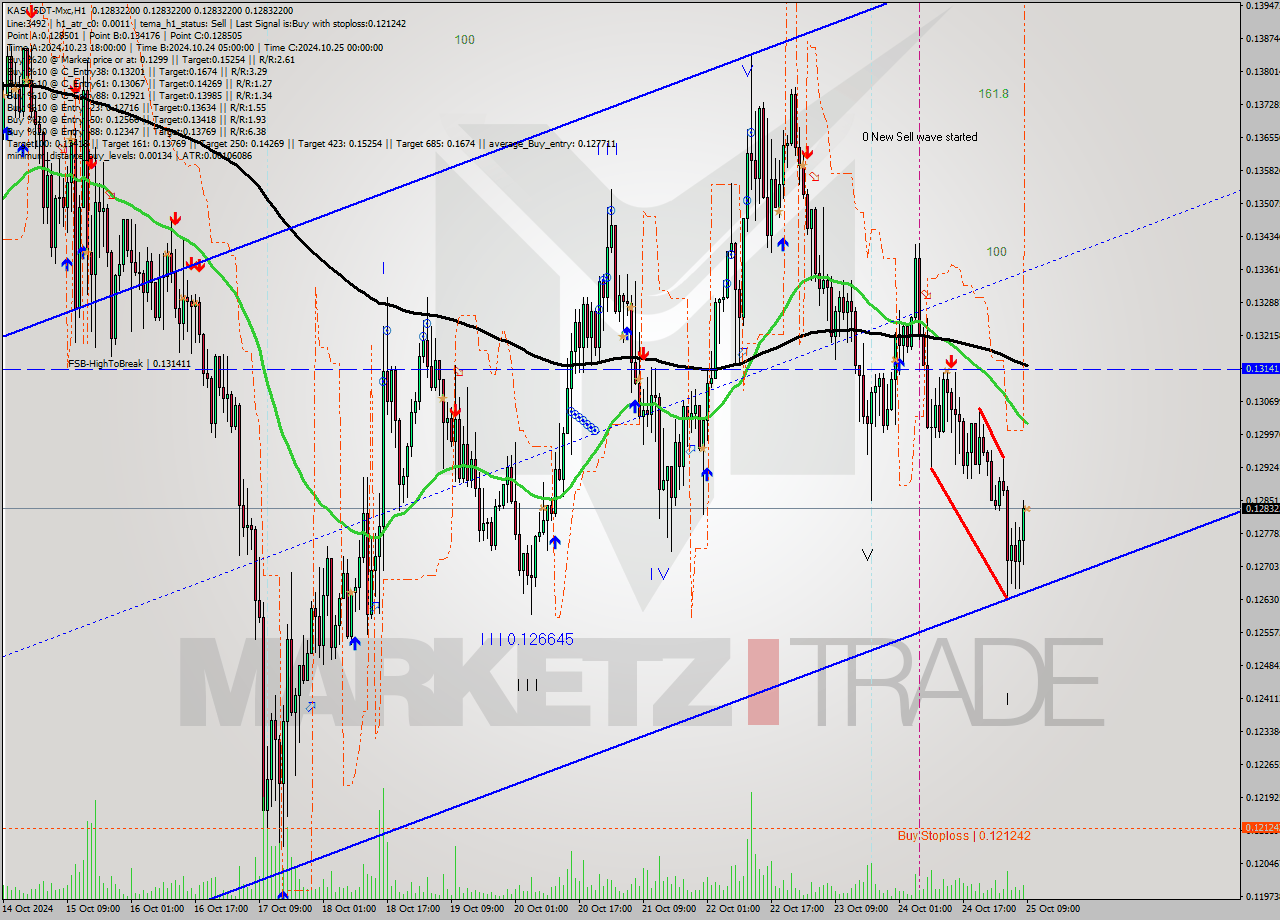The width and height of the screenshot is (1280, 920).
Task: Click the orange 0.12124 stoploss price tag
Action: tap(1260, 827)
